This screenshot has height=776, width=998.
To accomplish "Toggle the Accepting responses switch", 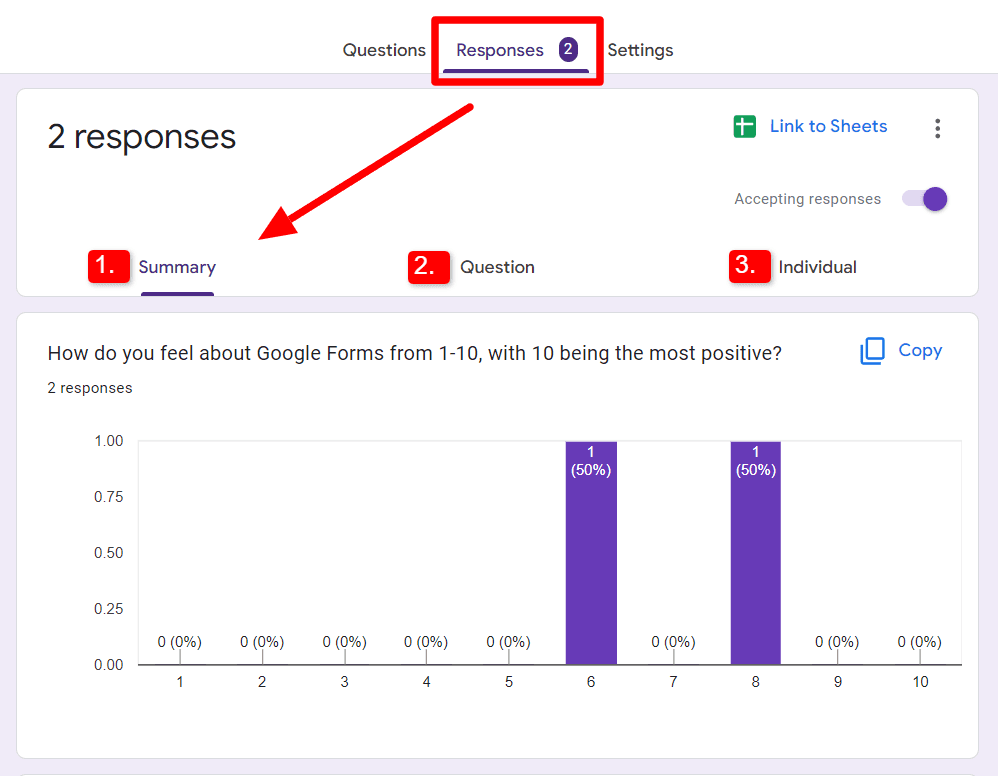I will coord(924,199).
